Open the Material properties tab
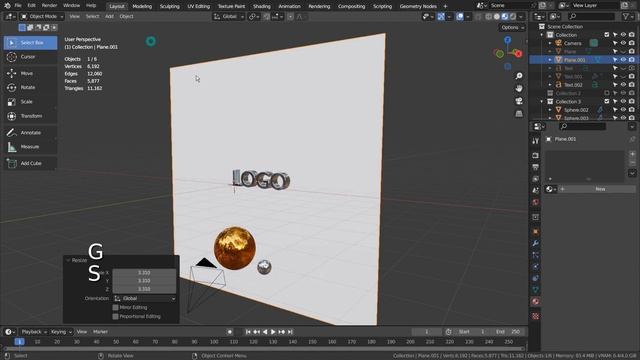The image size is (640, 360). click(x=536, y=301)
